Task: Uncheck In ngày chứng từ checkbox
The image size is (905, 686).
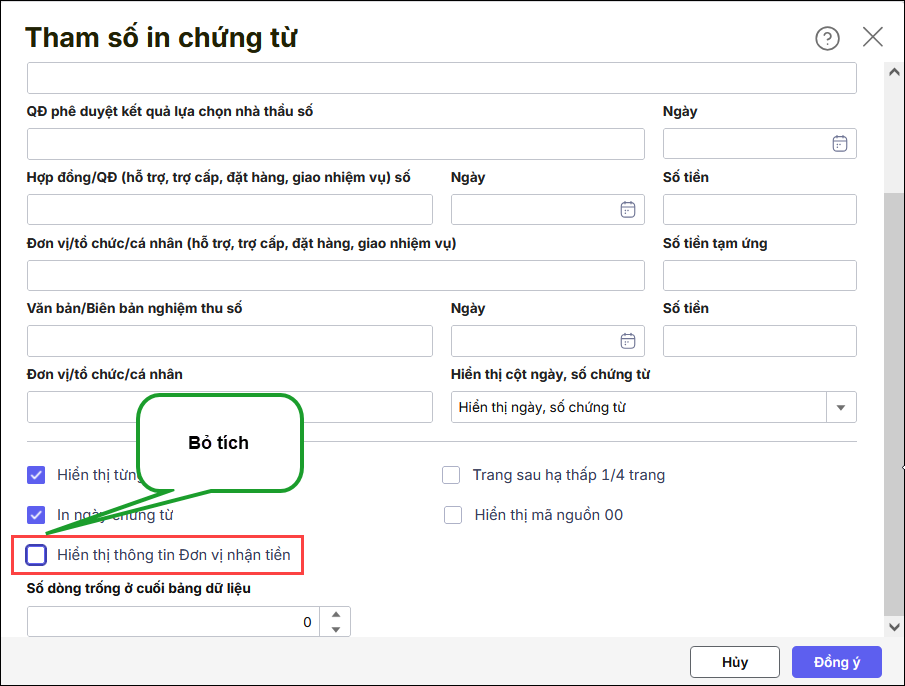Action: [36, 515]
